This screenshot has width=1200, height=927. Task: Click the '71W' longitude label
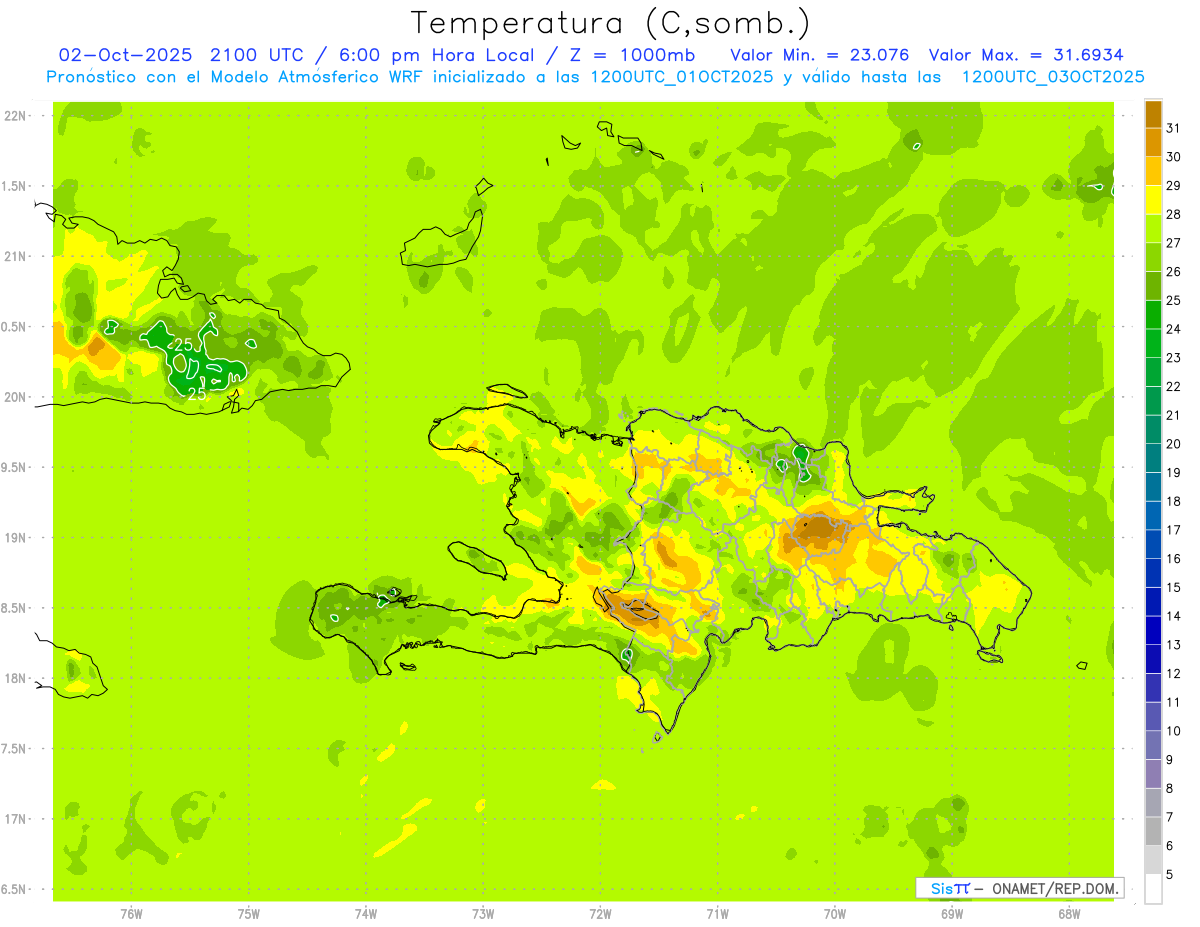pyautogui.click(x=717, y=914)
